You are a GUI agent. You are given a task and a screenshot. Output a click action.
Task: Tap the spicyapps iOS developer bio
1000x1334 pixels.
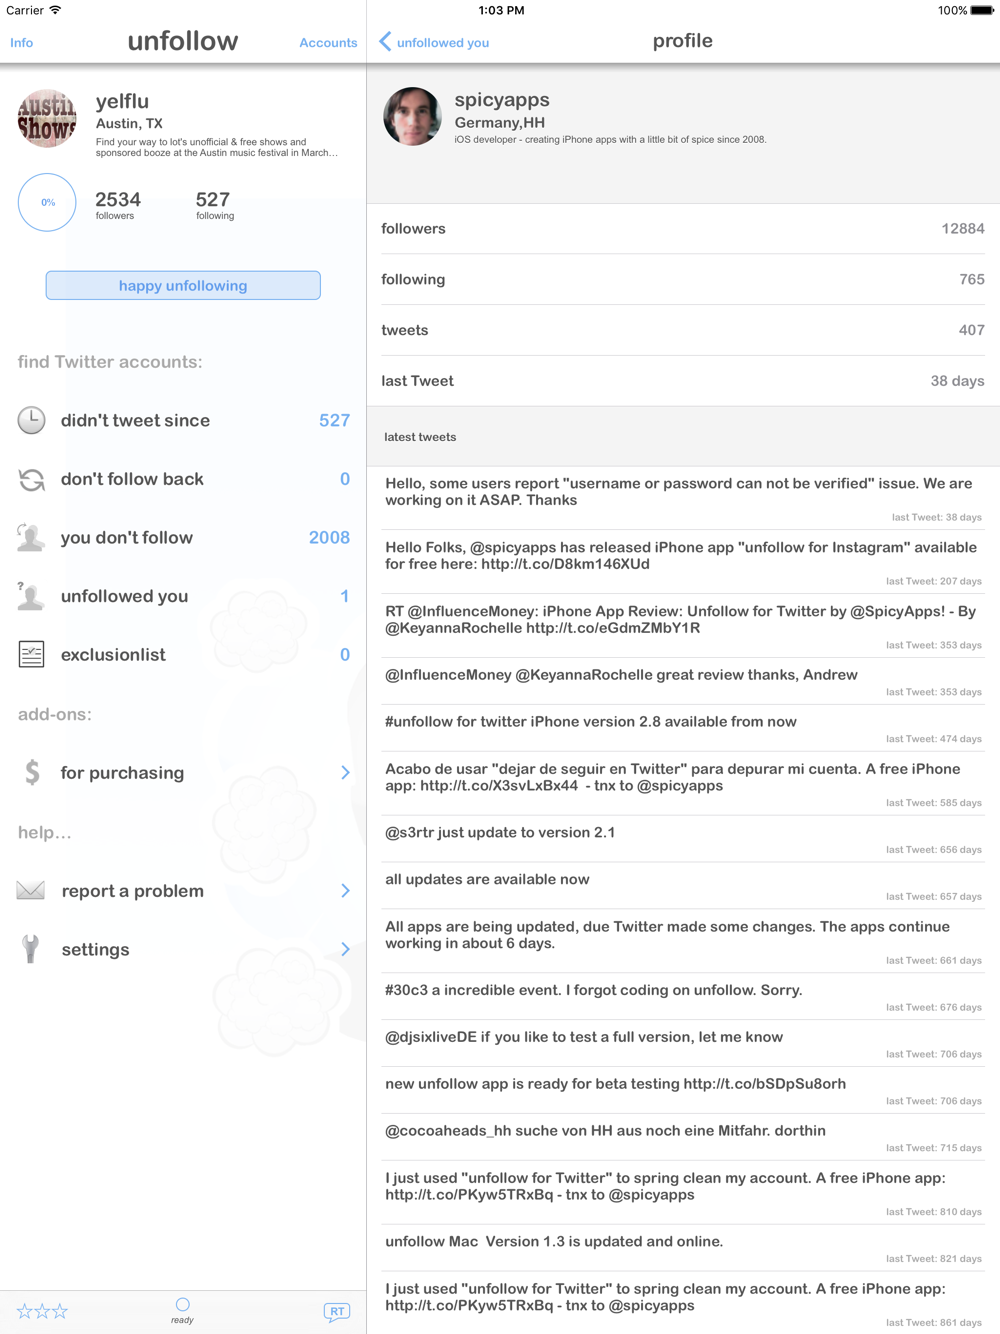(x=610, y=140)
